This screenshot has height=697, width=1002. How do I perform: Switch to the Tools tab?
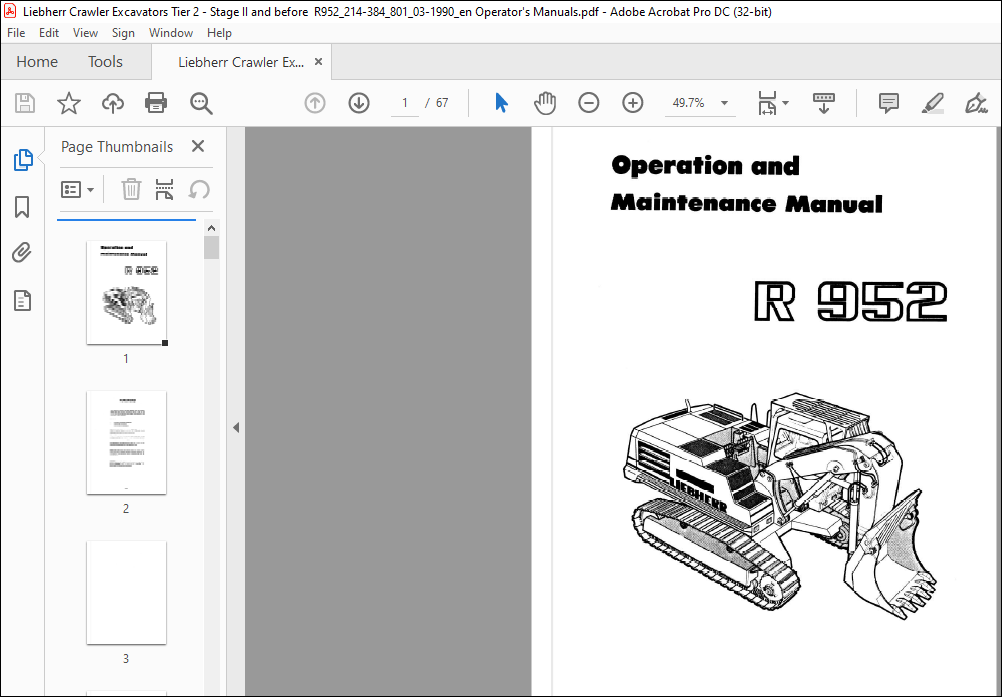105,61
